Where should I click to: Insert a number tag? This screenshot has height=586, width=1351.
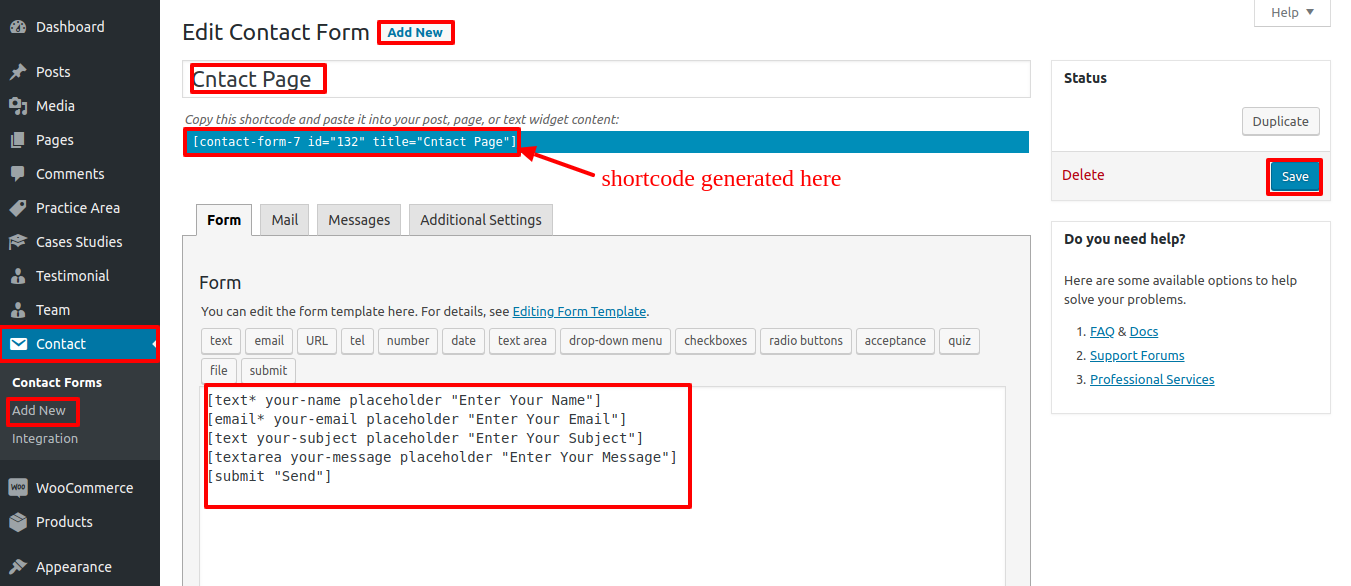(408, 340)
